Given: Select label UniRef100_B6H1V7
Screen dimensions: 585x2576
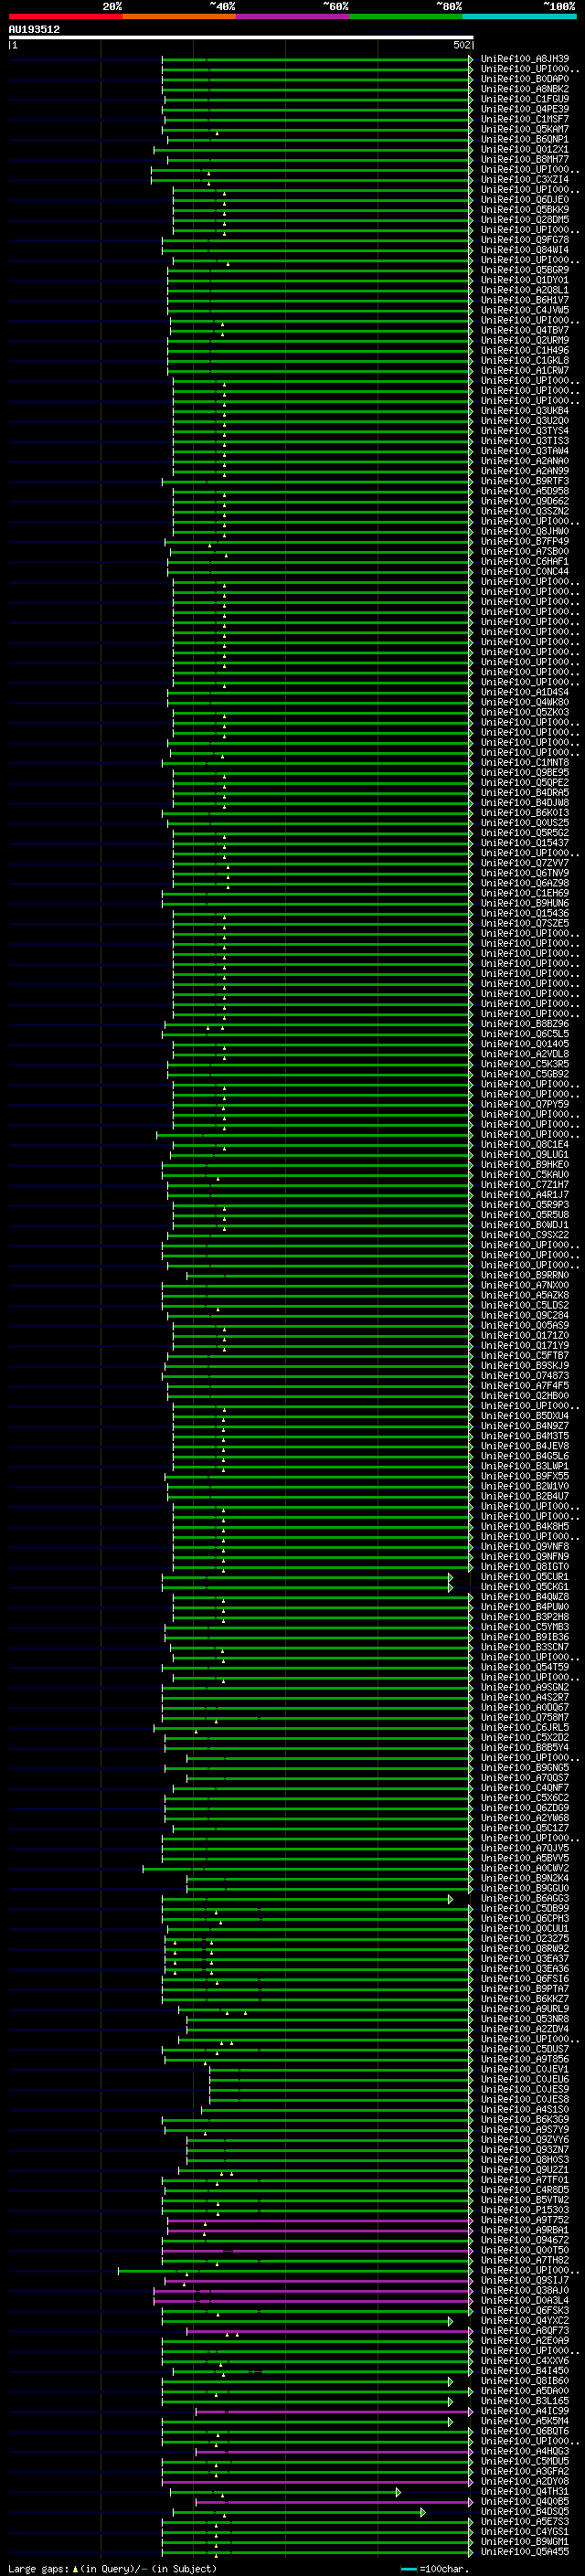Looking at the screenshot, I should click(525, 300).
